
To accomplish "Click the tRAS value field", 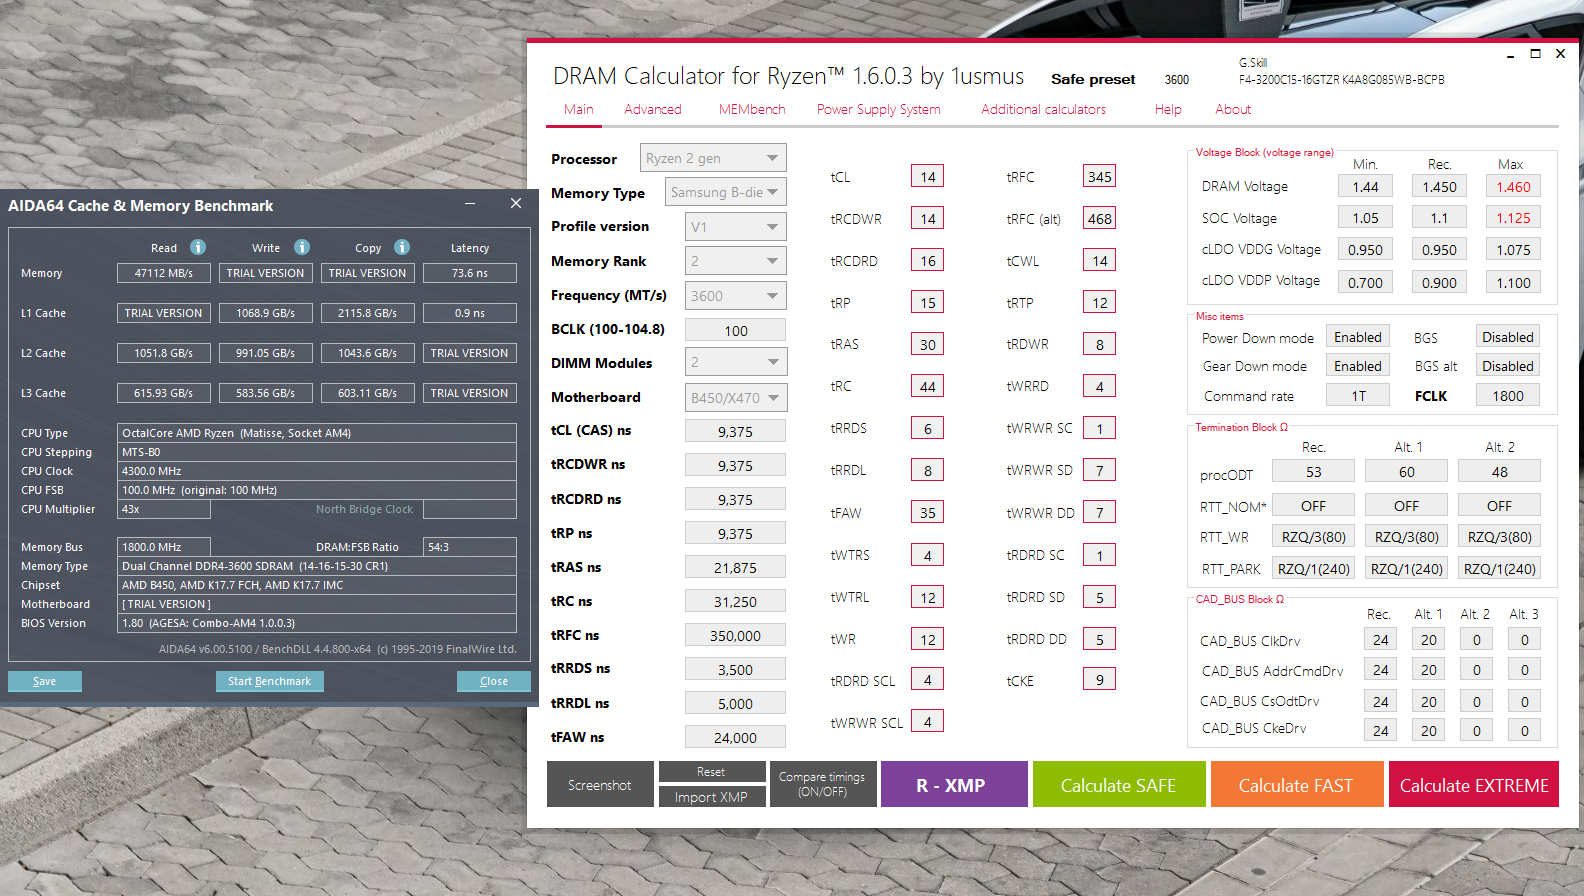I will coord(928,344).
